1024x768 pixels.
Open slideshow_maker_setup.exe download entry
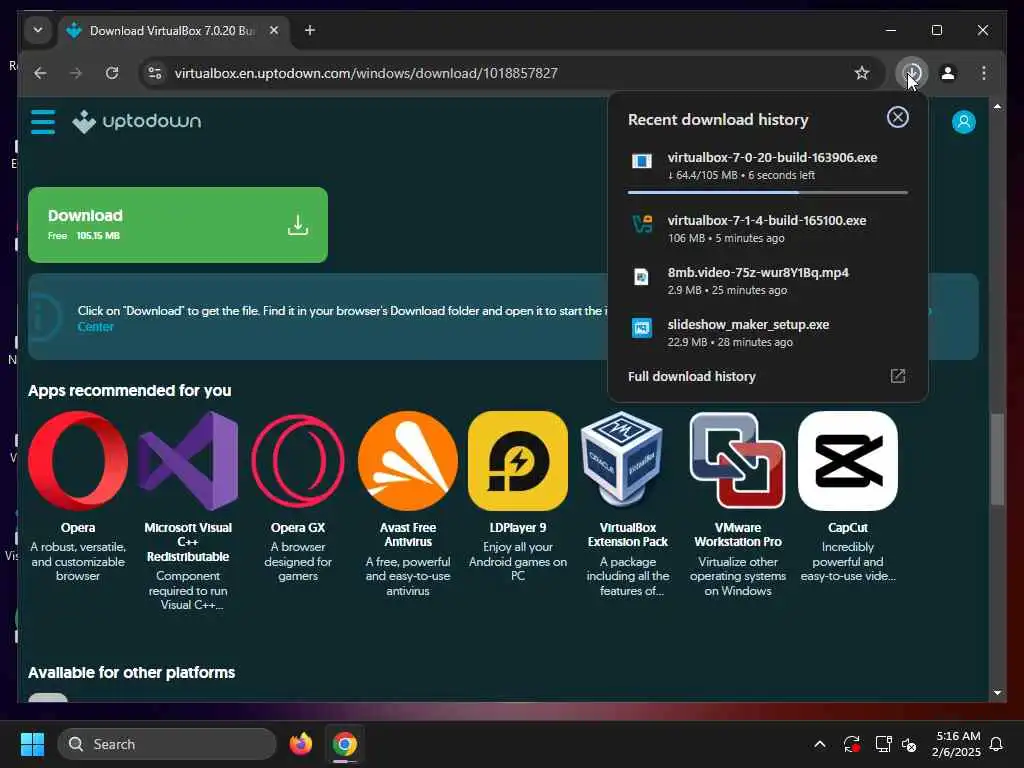point(767,333)
